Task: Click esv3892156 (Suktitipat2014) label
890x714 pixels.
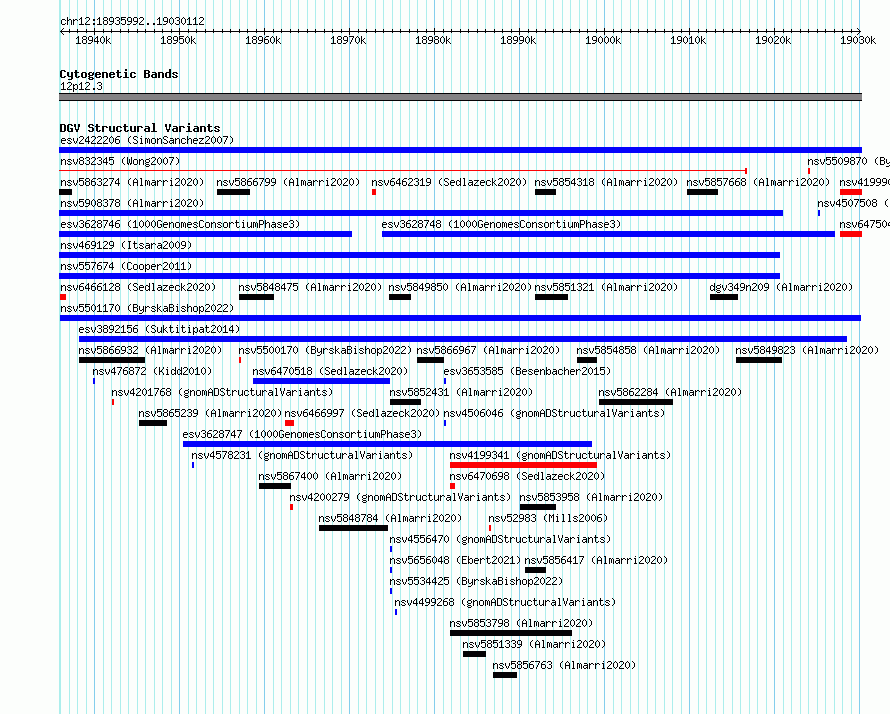Action: tap(159, 329)
